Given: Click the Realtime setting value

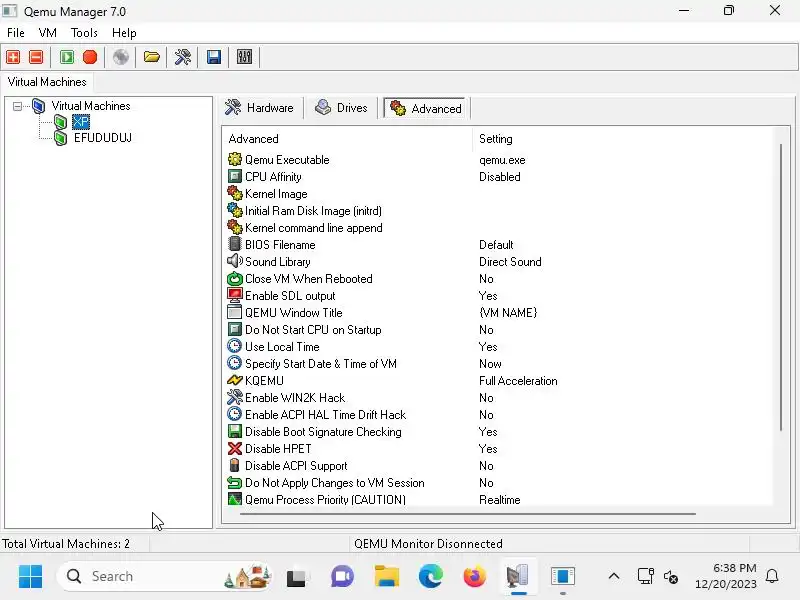Looking at the screenshot, I should point(499,499).
